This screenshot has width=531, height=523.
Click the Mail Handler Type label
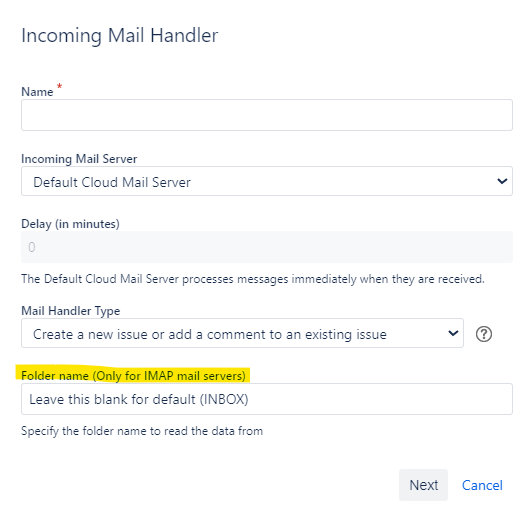click(70, 311)
